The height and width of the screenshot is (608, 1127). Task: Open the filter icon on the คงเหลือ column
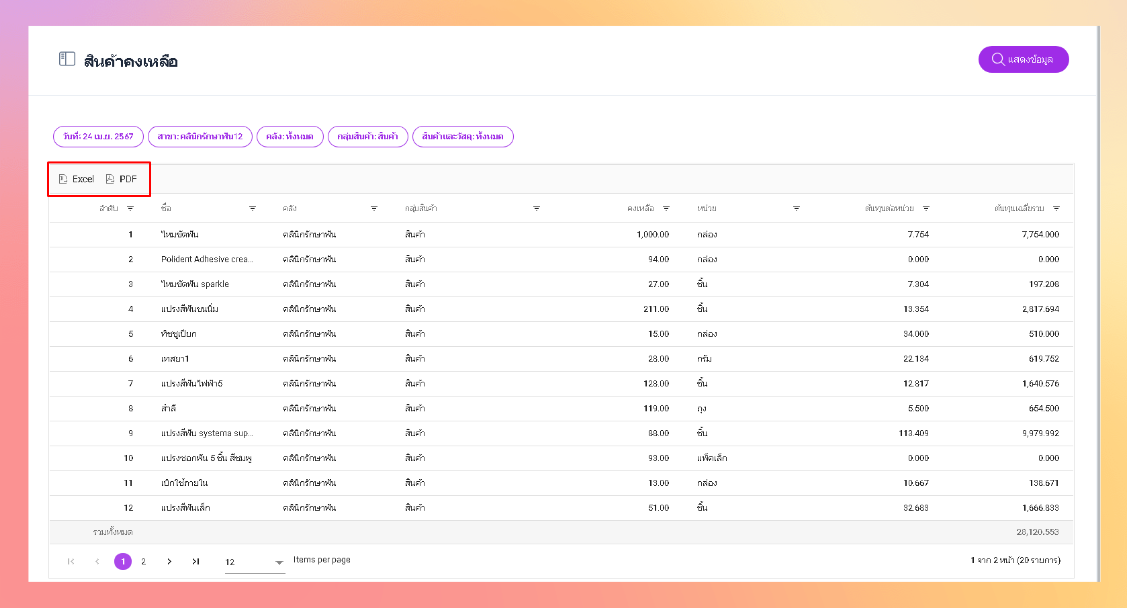[666, 208]
